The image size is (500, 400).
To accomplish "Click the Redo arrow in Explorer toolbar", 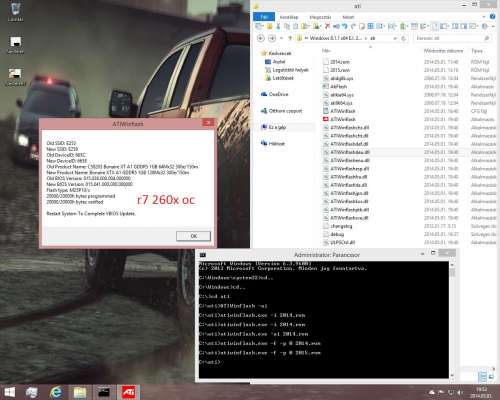I will point(353,26).
